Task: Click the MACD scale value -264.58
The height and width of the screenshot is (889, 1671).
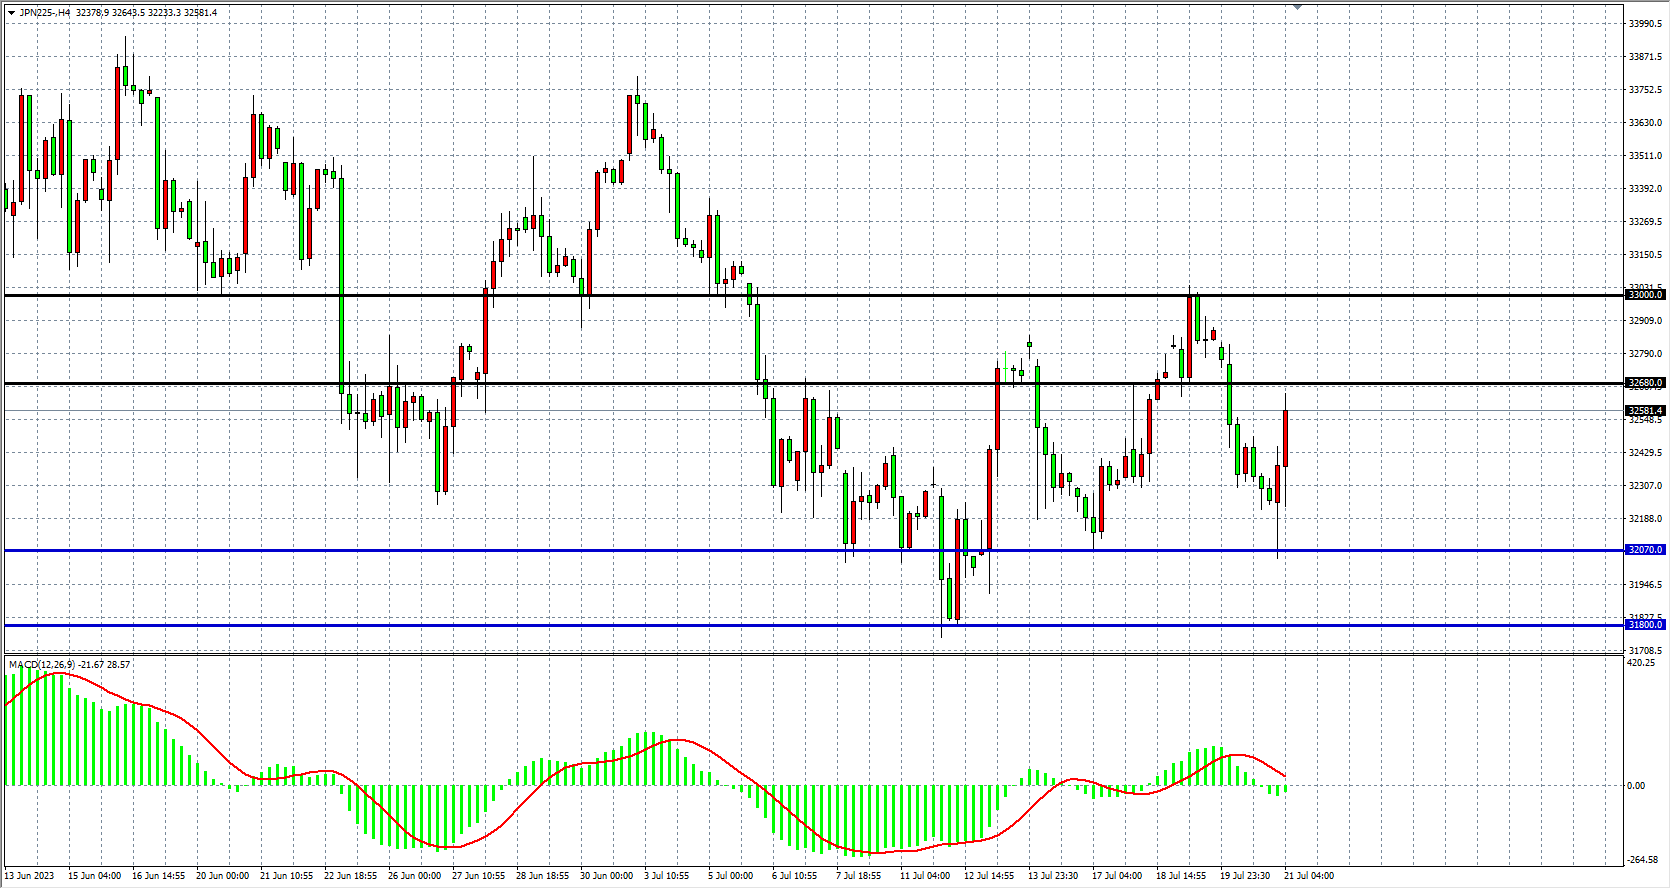Action: [x=1642, y=860]
